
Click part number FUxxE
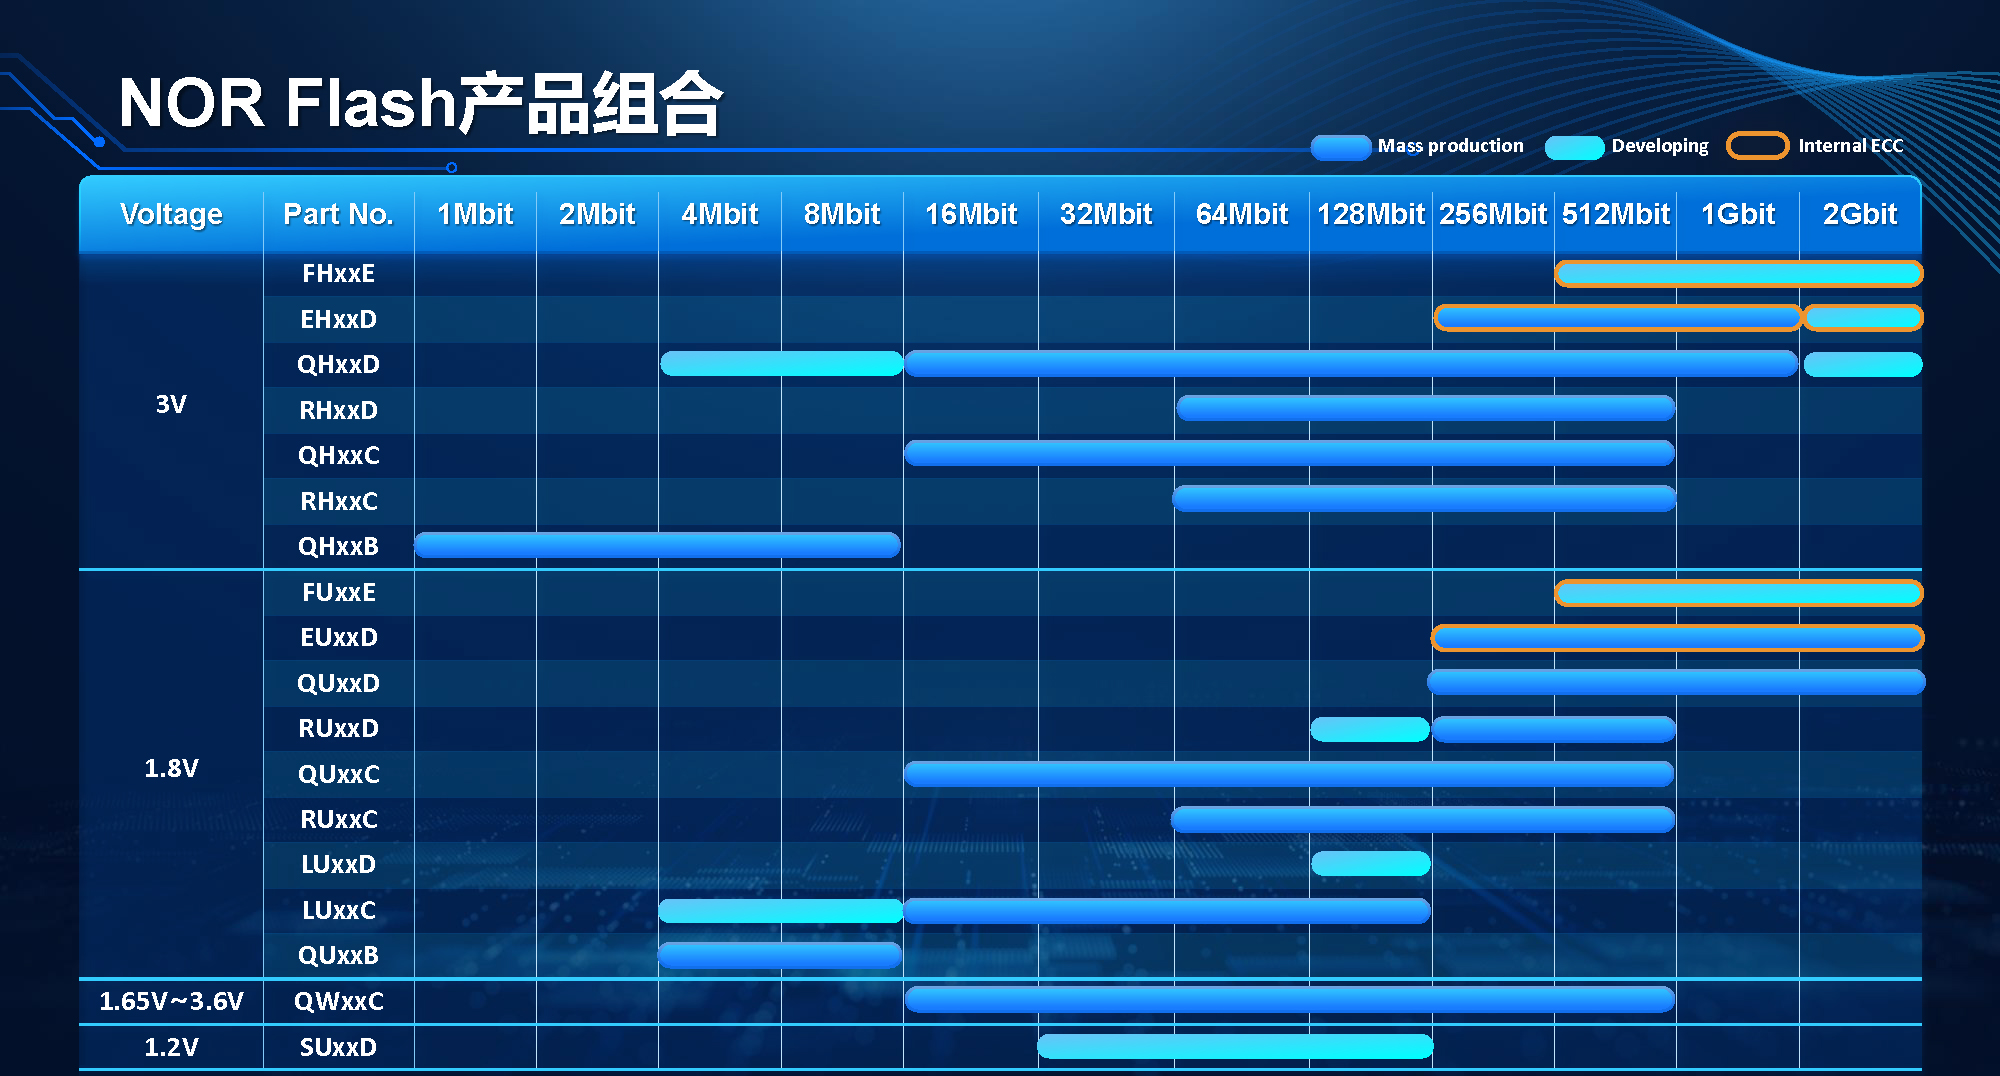[x=338, y=592]
